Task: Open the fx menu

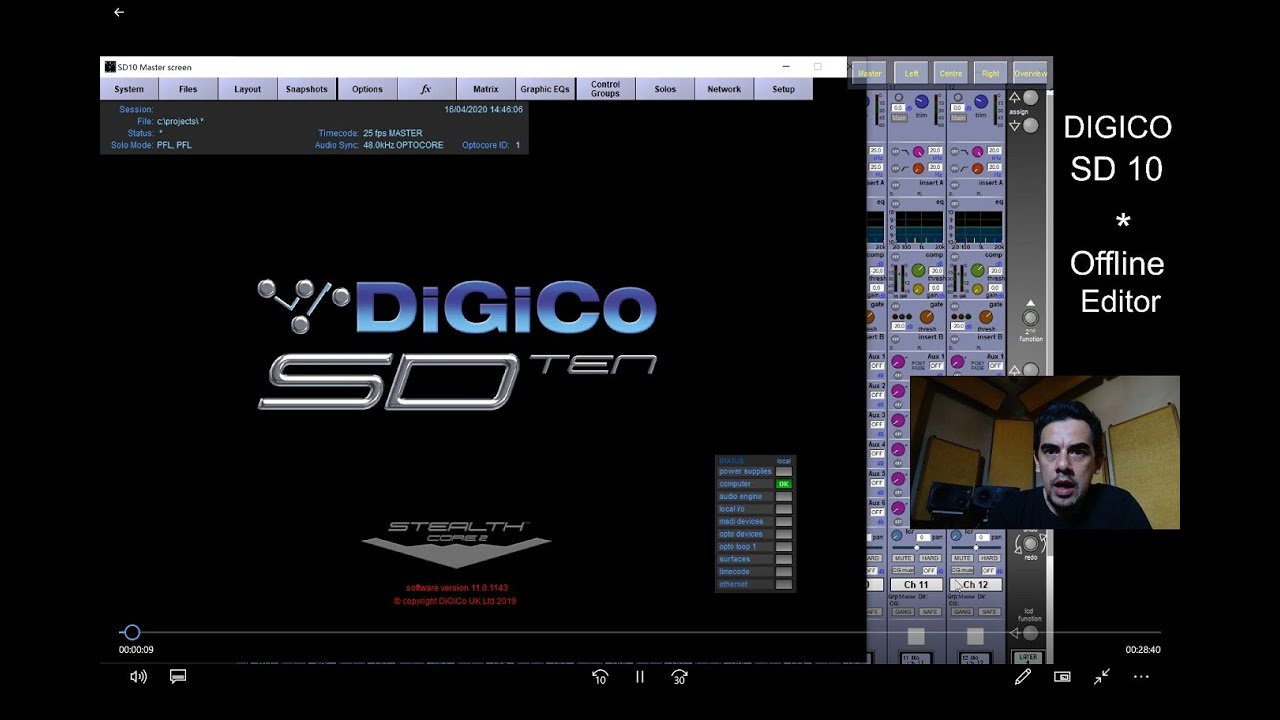Action: tap(426, 89)
